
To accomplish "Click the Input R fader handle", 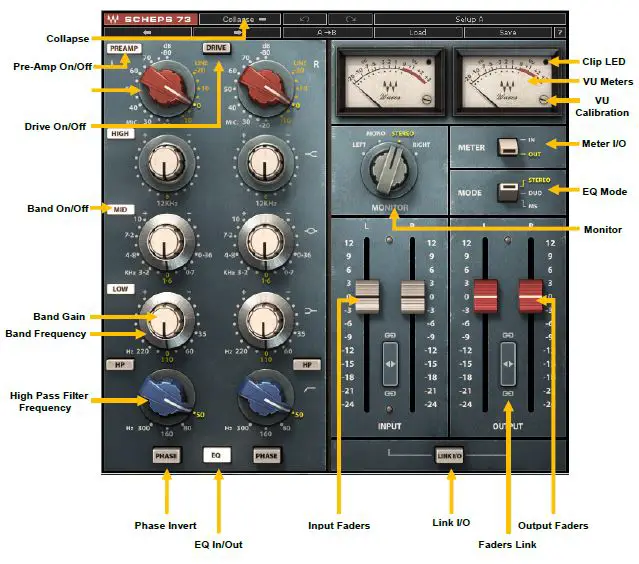I will [412, 297].
